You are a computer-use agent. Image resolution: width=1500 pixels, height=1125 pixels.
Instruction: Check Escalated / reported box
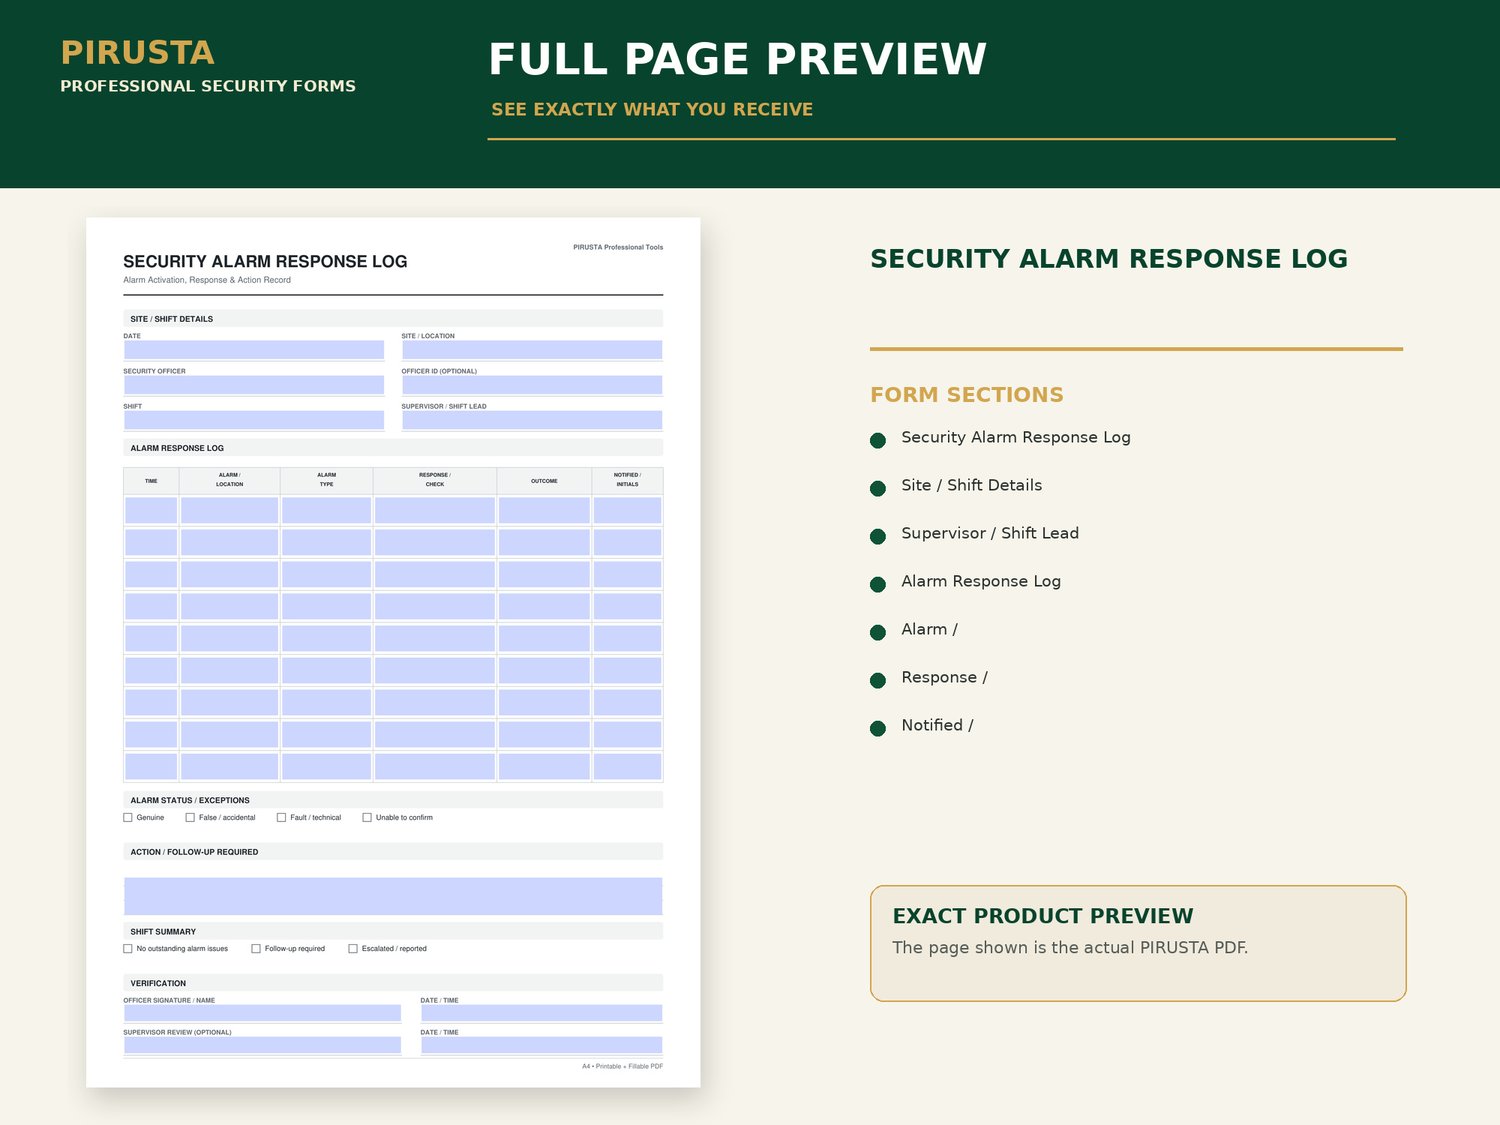[353, 949]
